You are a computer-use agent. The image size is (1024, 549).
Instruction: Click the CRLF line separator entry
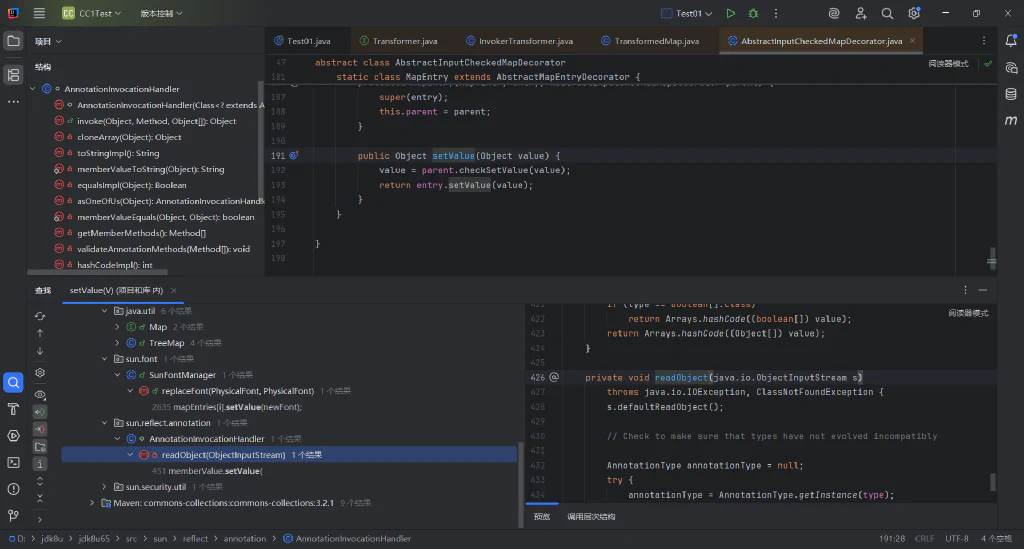(925, 539)
